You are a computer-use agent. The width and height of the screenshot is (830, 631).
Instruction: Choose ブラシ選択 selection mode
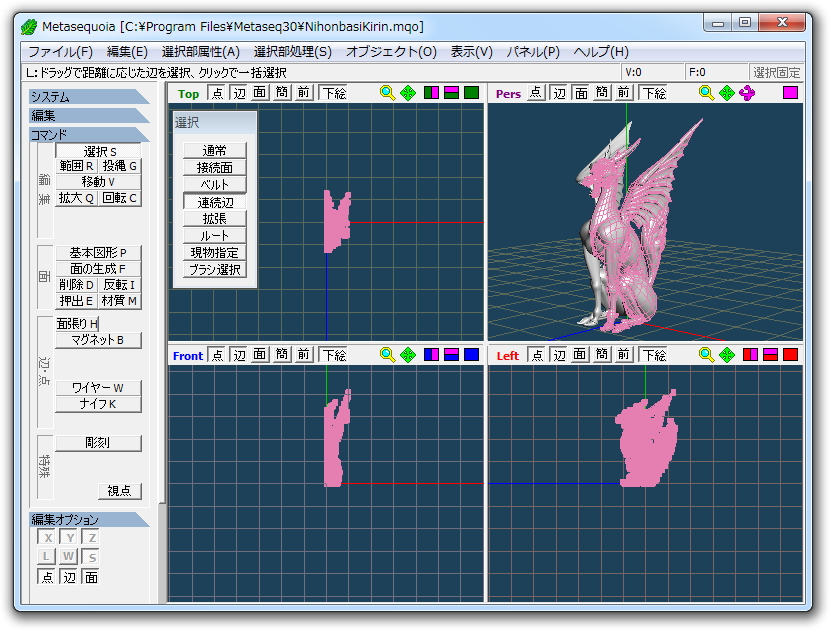pyautogui.click(x=214, y=269)
